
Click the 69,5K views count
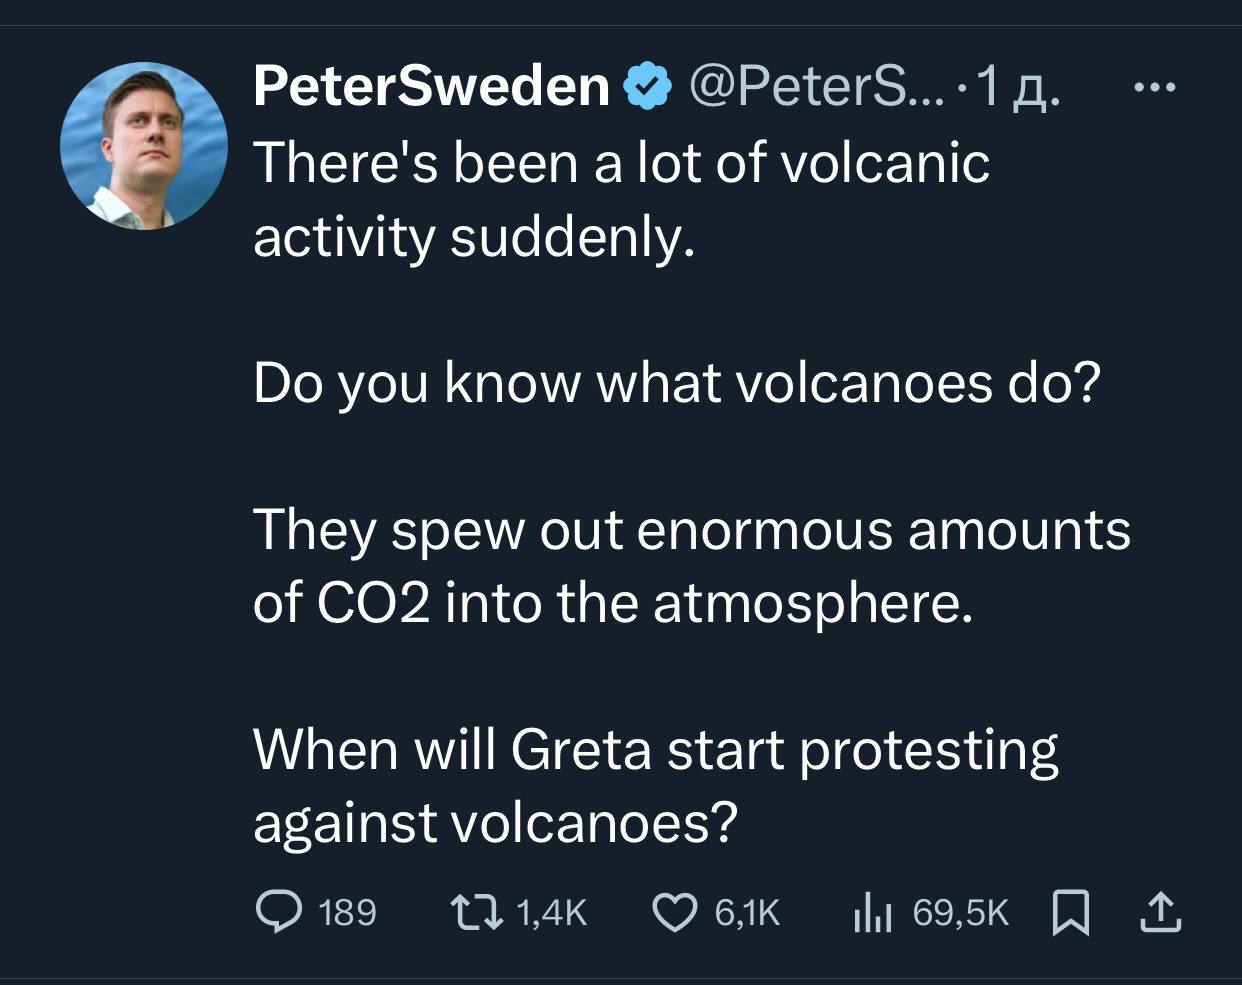click(x=961, y=912)
